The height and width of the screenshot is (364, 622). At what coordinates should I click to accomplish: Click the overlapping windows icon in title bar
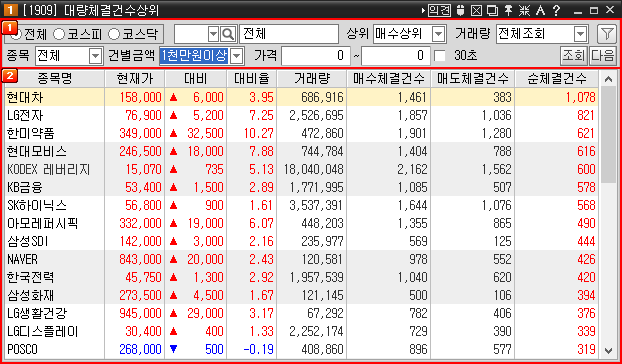tap(492, 10)
